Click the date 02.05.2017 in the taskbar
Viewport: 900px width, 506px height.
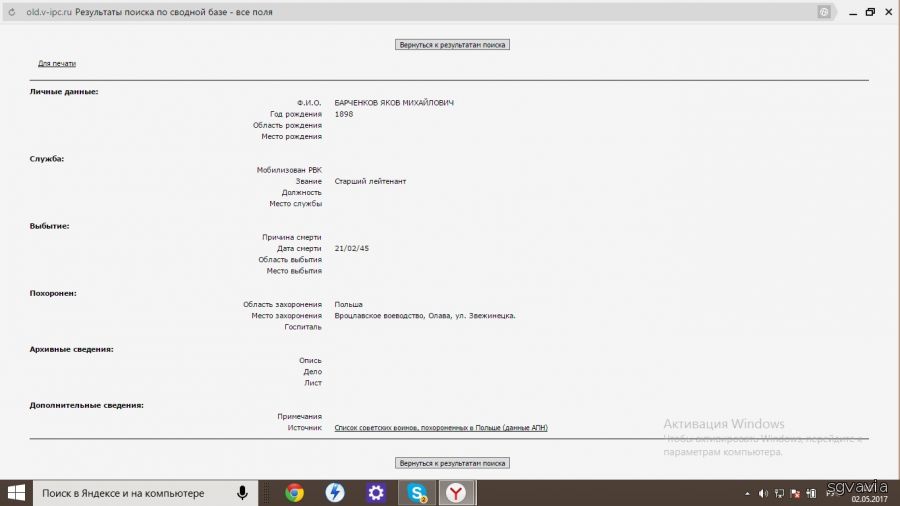tap(870, 500)
